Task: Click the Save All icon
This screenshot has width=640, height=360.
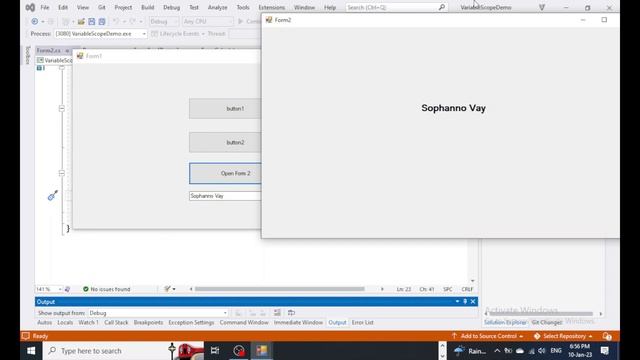Action: pyautogui.click(x=102, y=21)
